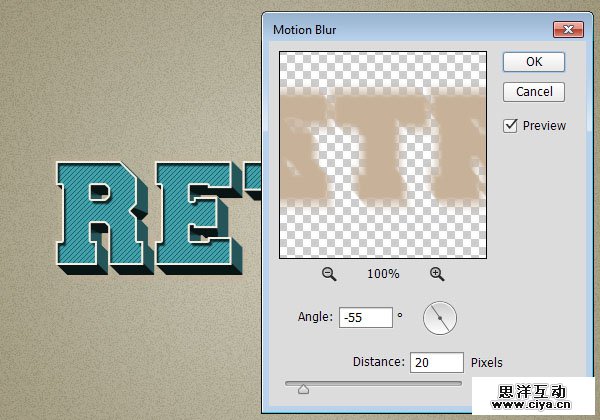Cancel the Motion Blur dialog

pos(534,92)
